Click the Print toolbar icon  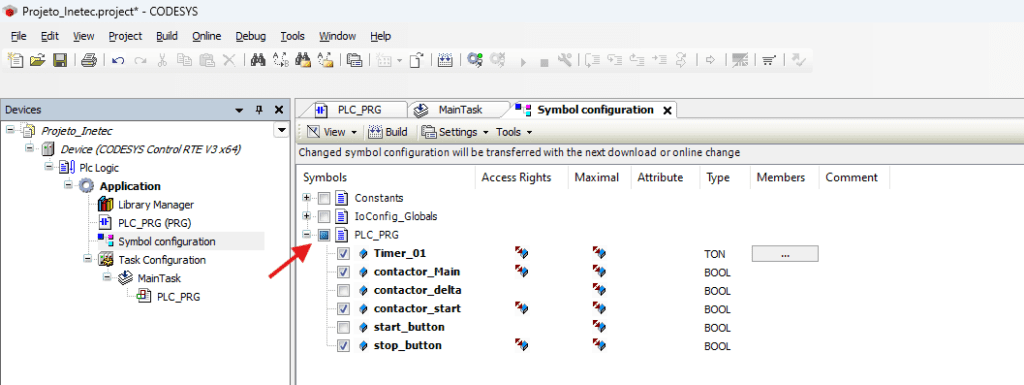[89, 60]
